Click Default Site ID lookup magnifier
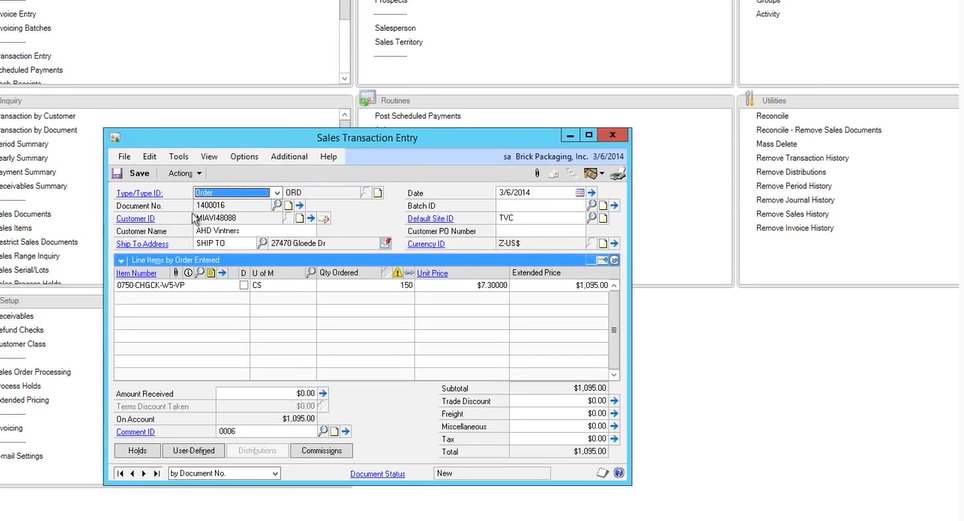Image resolution: width=964 pixels, height=521 pixels. coord(591,218)
